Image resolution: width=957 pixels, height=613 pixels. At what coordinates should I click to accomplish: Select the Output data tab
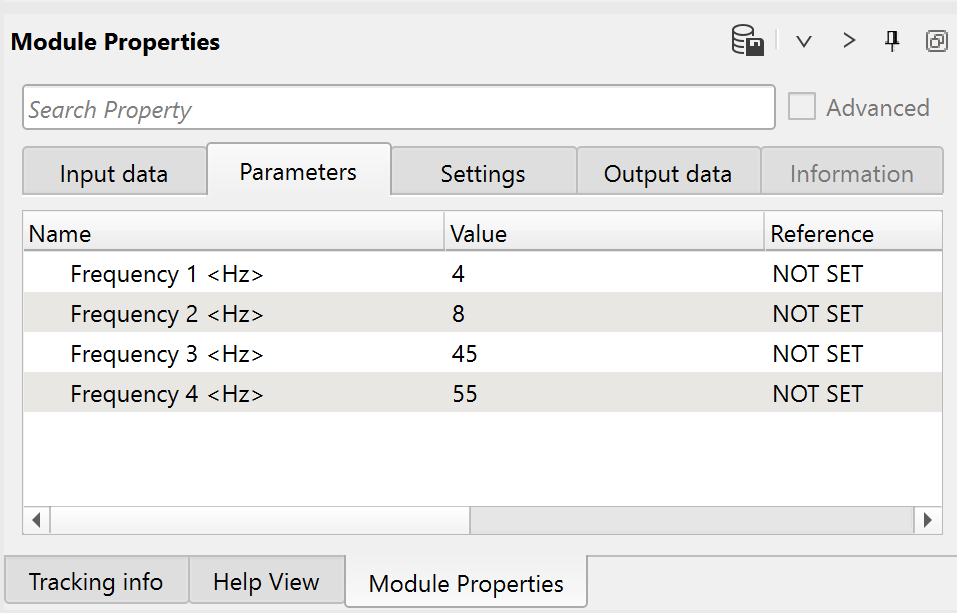click(x=668, y=173)
